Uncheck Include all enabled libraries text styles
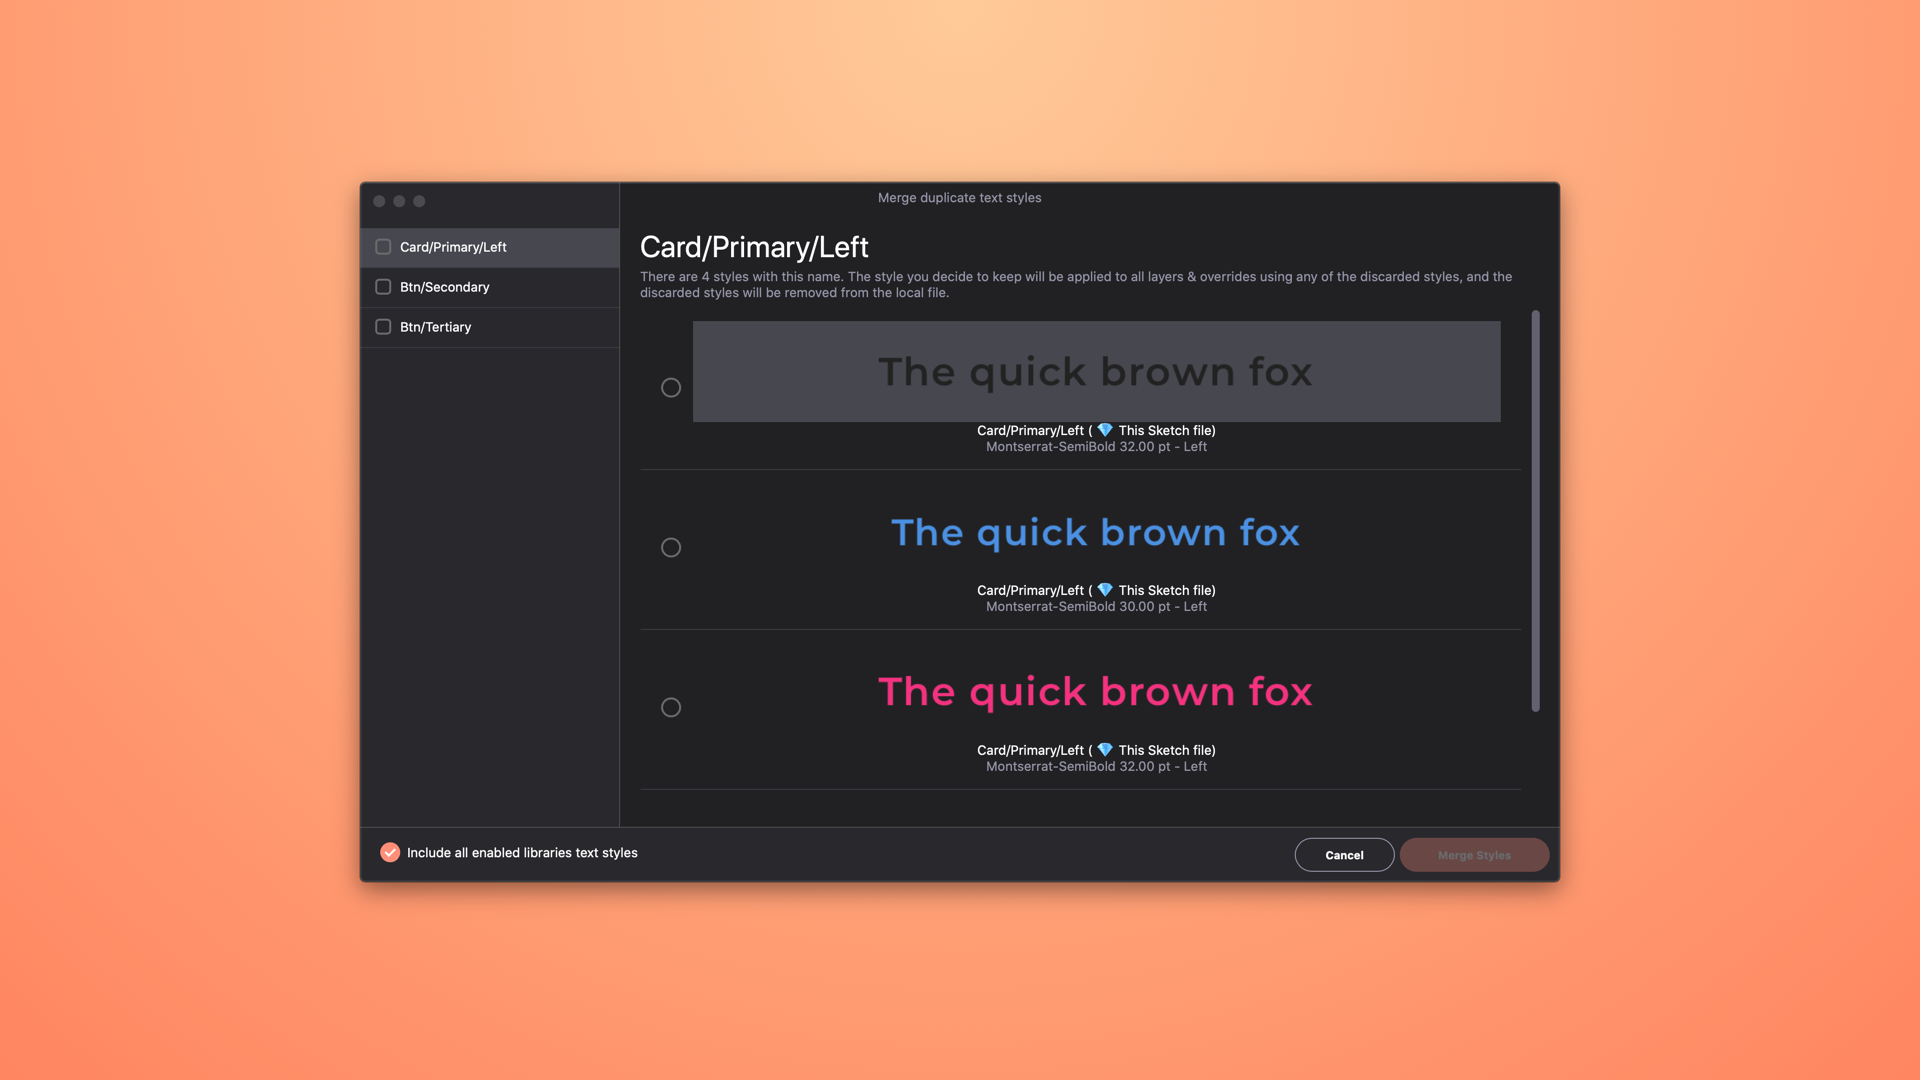The image size is (1920, 1080). click(390, 852)
